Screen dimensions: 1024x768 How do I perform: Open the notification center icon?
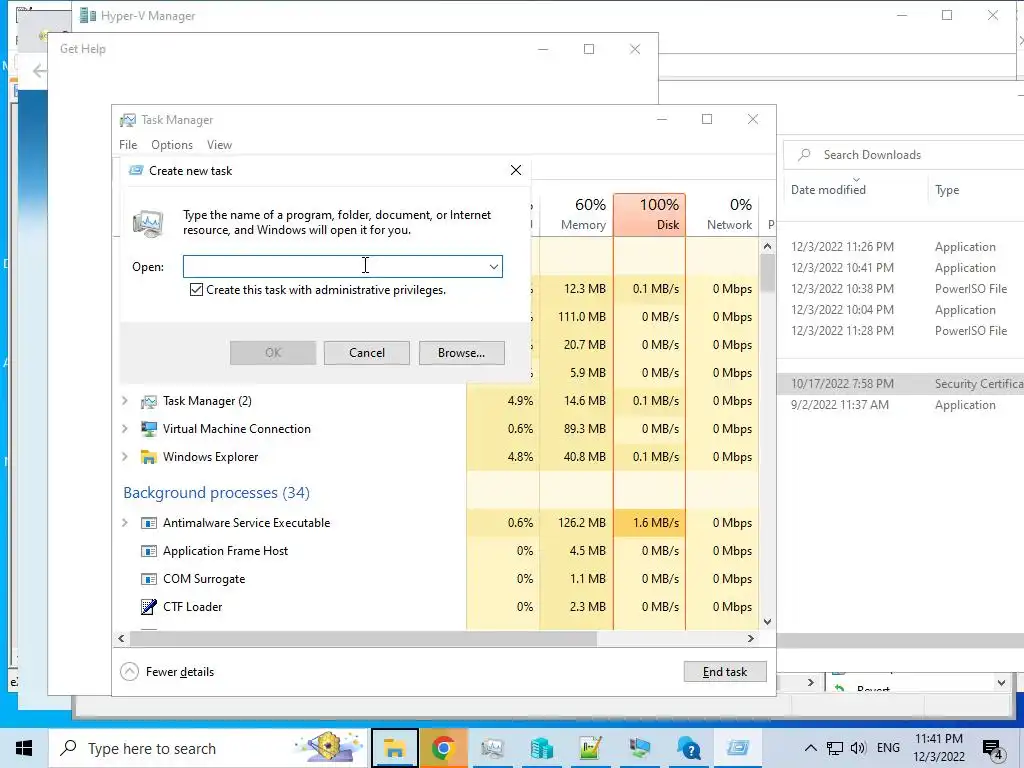click(x=993, y=750)
